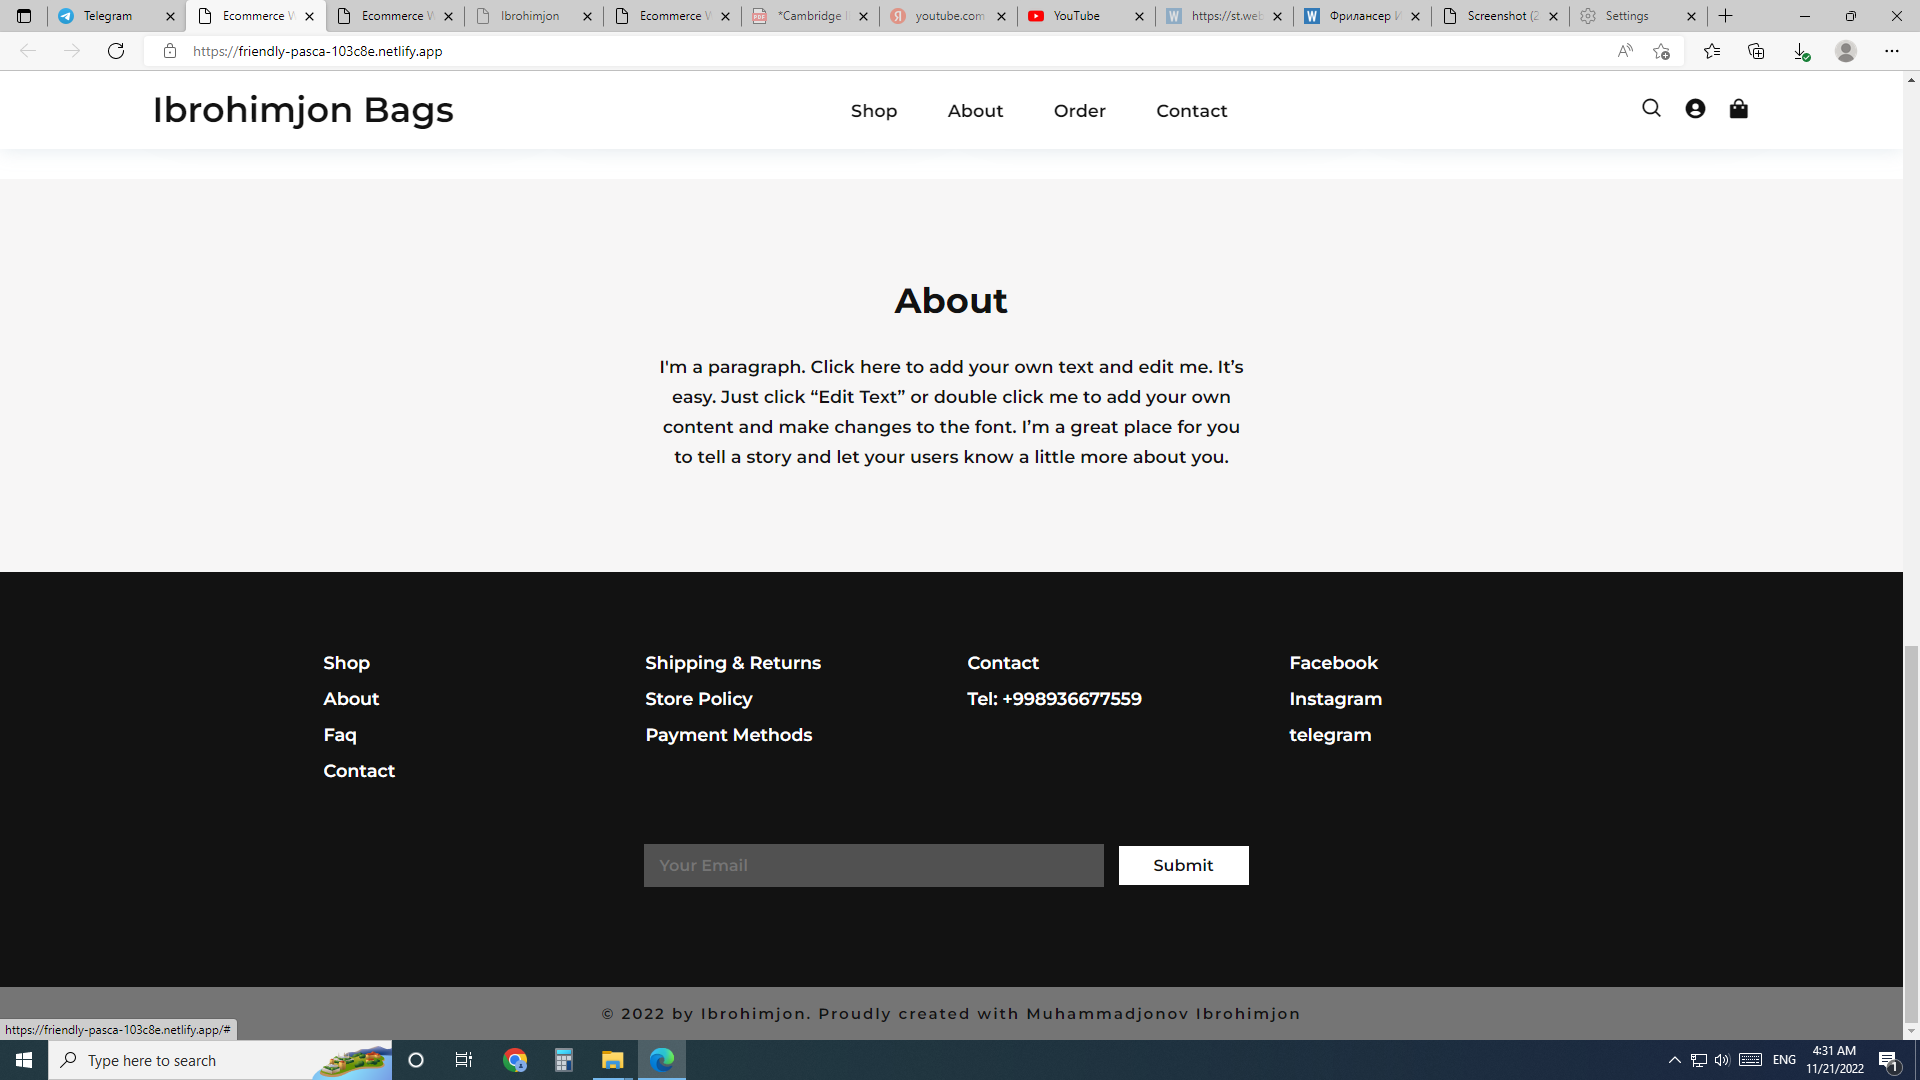View site information lock icon
1920x1080 pixels.
170,51
